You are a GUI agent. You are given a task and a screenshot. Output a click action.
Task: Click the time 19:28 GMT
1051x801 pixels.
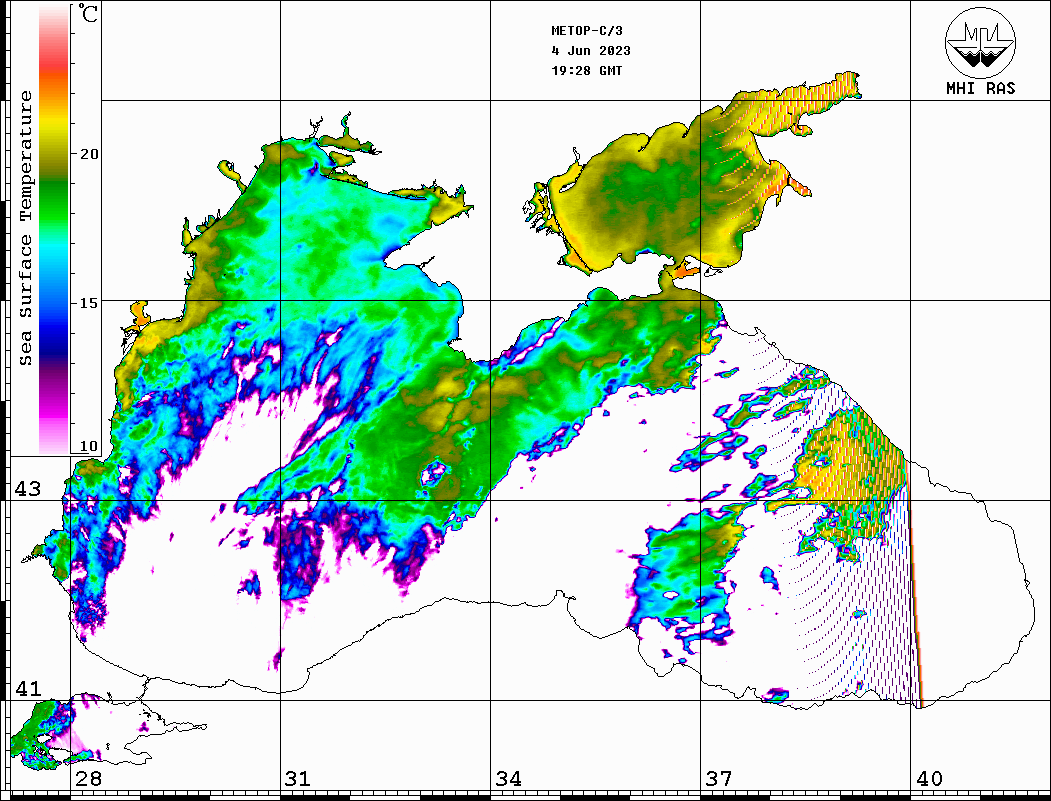[x=587, y=71]
